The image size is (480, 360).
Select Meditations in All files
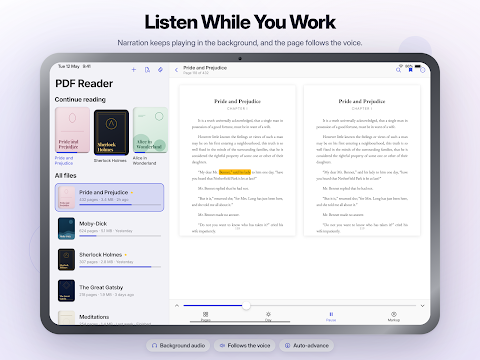(x=109, y=317)
